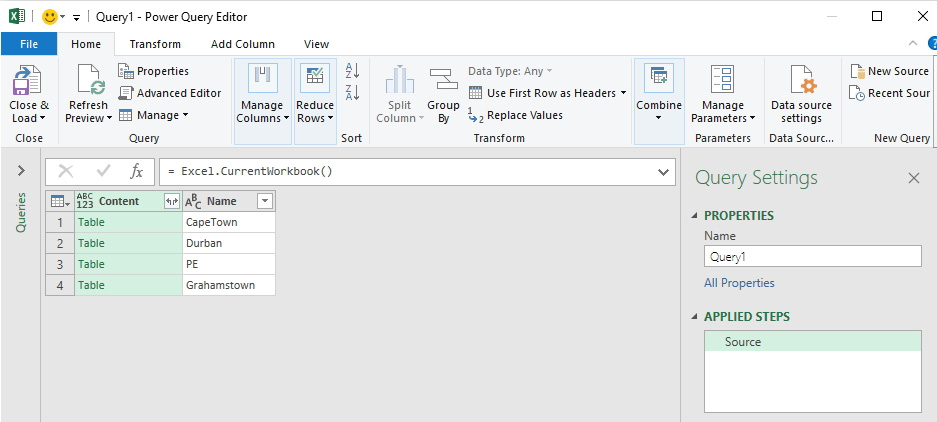
Task: Collapse the PROPERTIES section
Action: coord(694,216)
